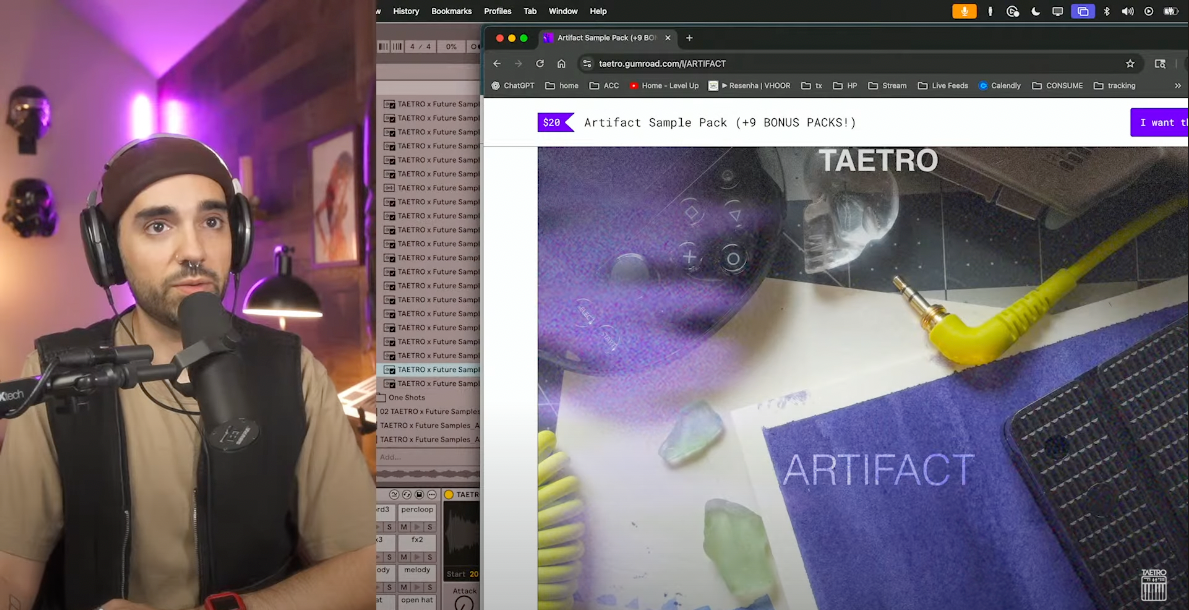
Task: Click the Attack knob
Action: [x=464, y=604]
